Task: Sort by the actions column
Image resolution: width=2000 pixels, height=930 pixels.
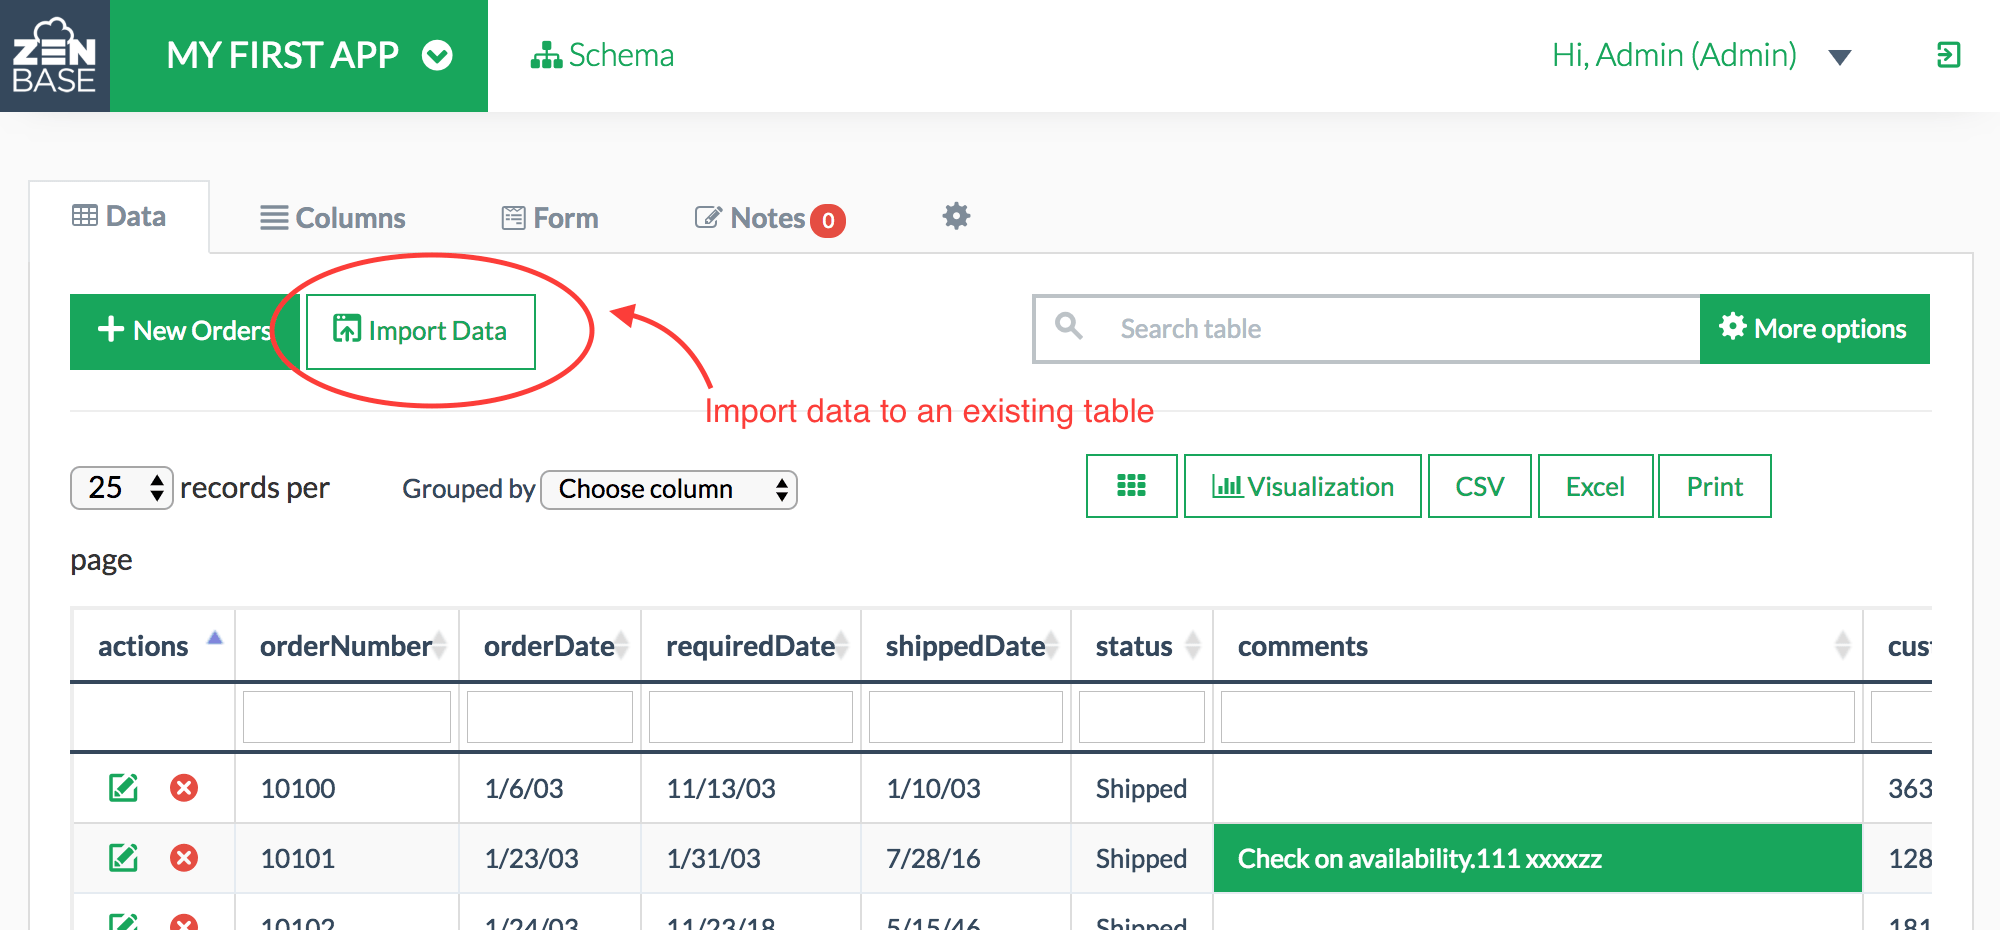Action: pos(153,646)
